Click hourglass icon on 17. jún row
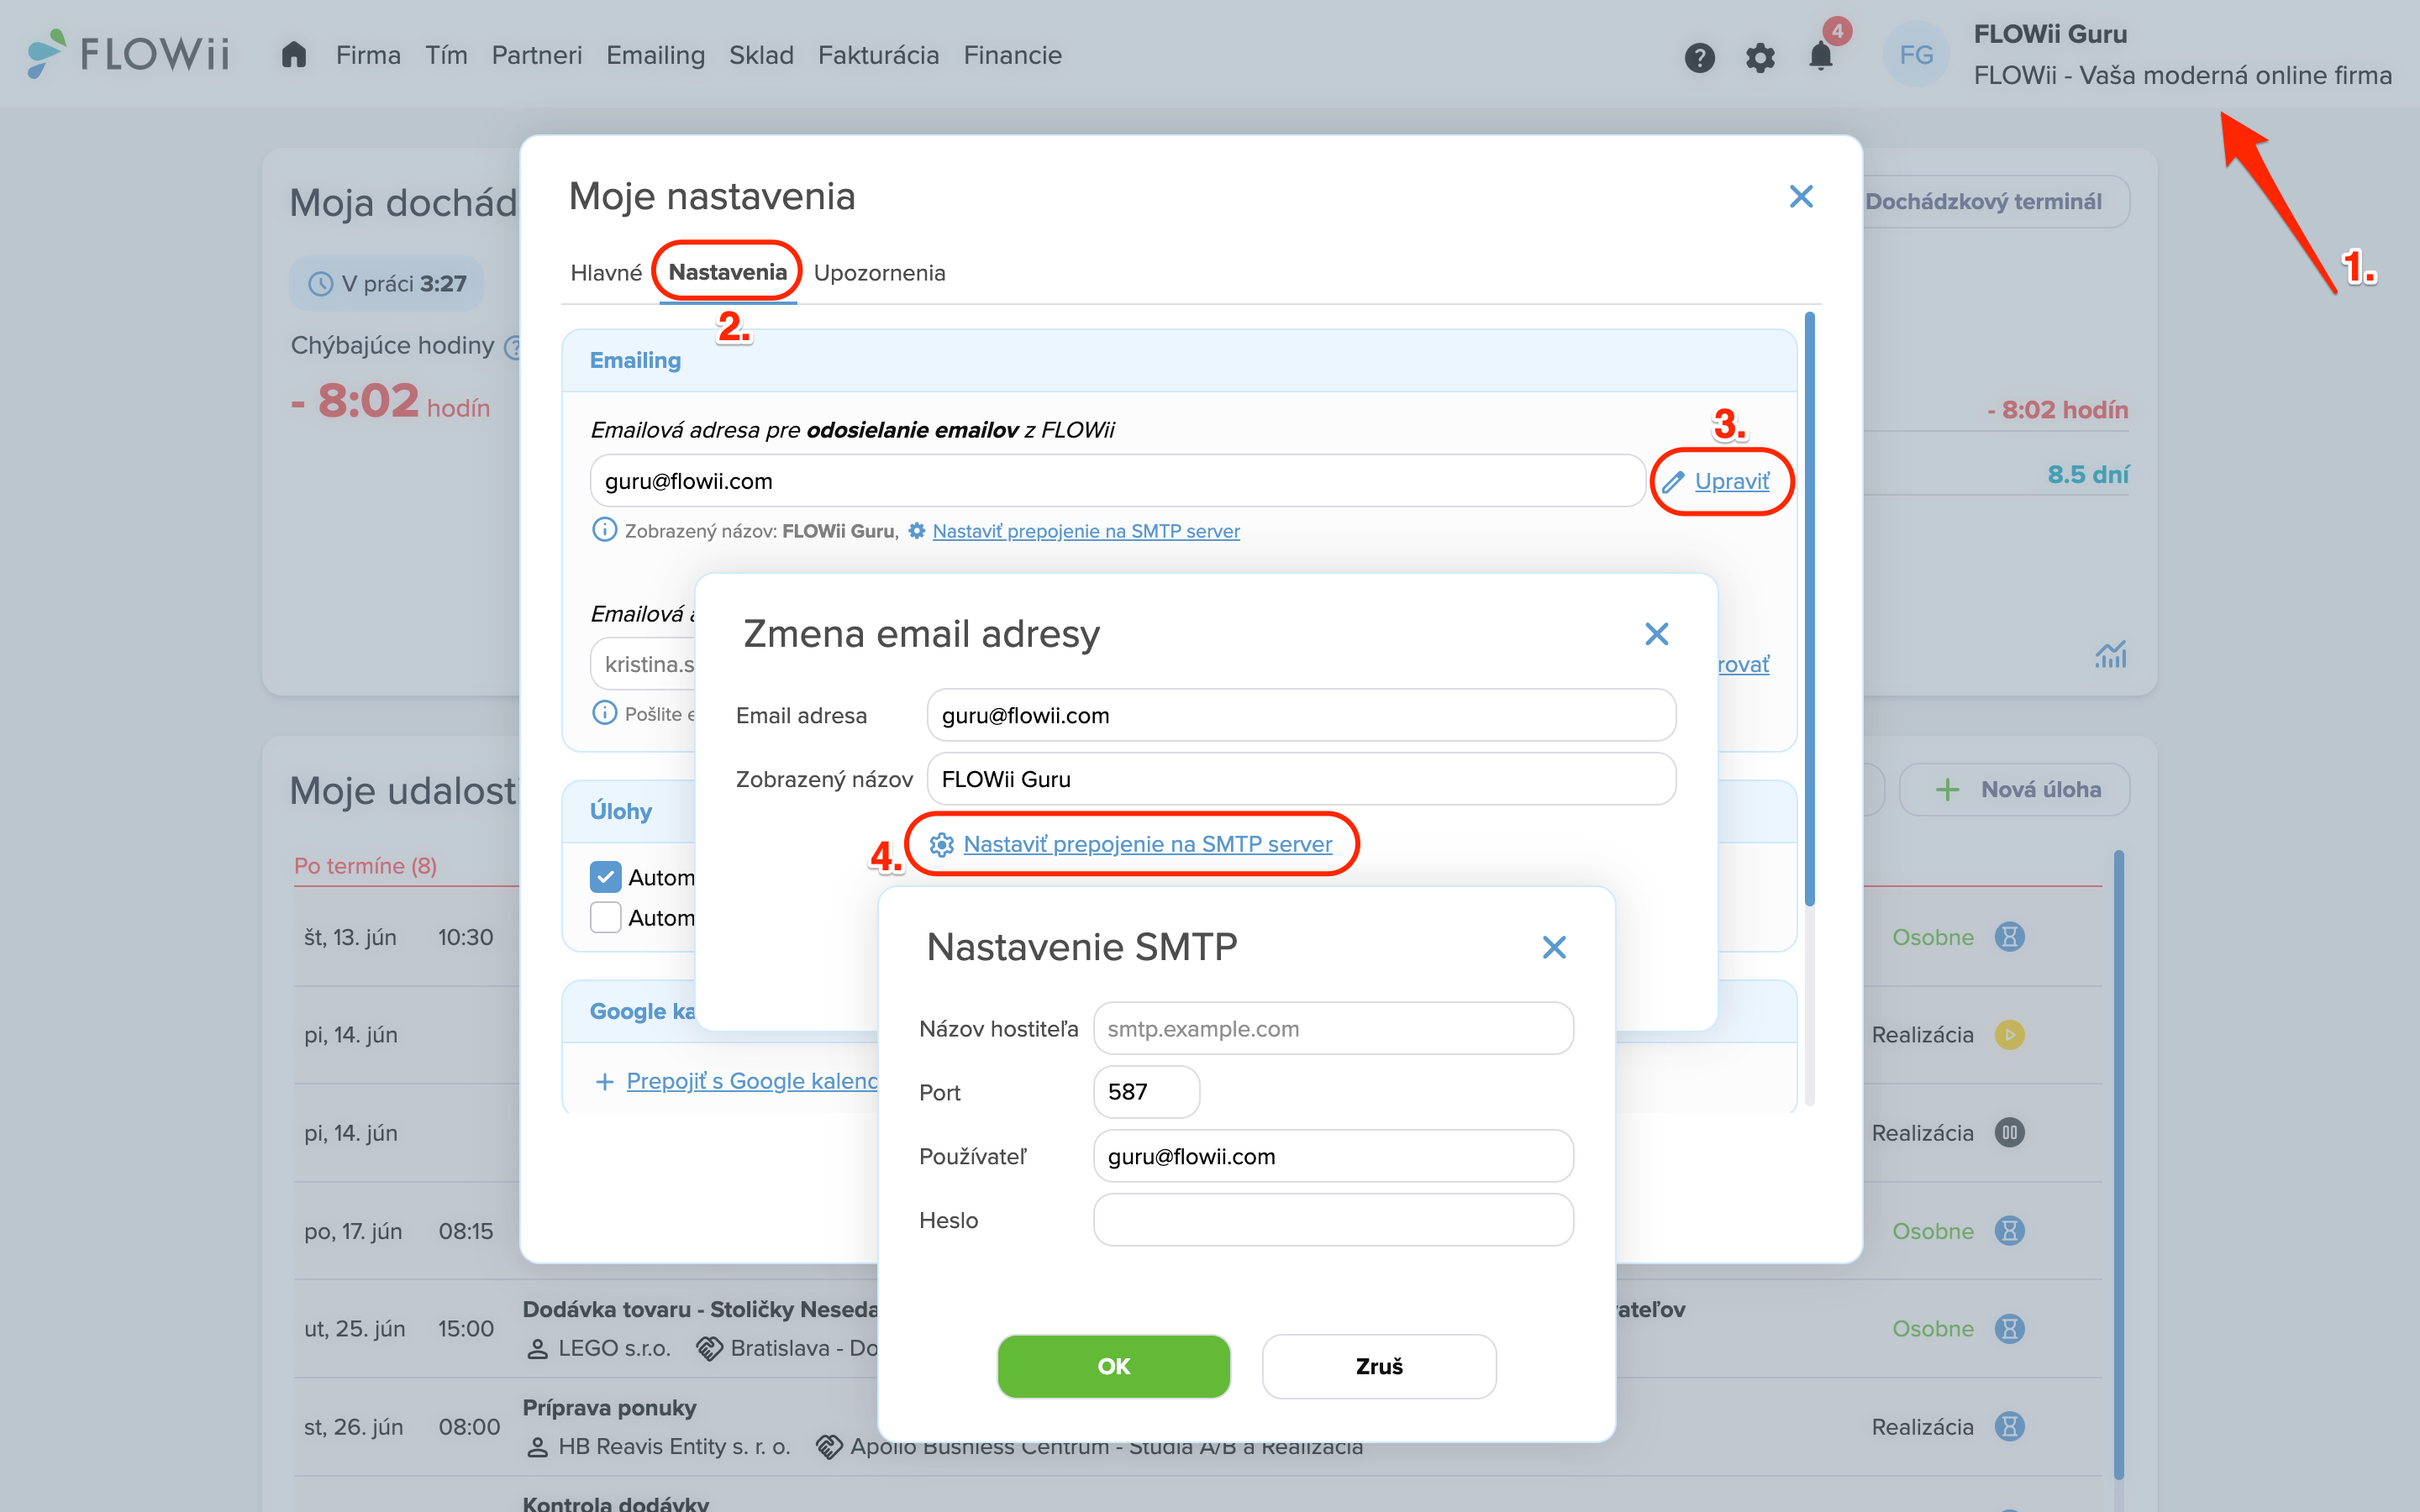 point(2009,1230)
